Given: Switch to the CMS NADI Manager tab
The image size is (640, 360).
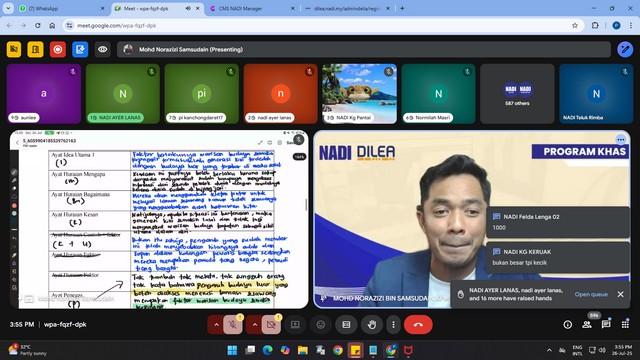Looking at the screenshot, I should [251, 8].
